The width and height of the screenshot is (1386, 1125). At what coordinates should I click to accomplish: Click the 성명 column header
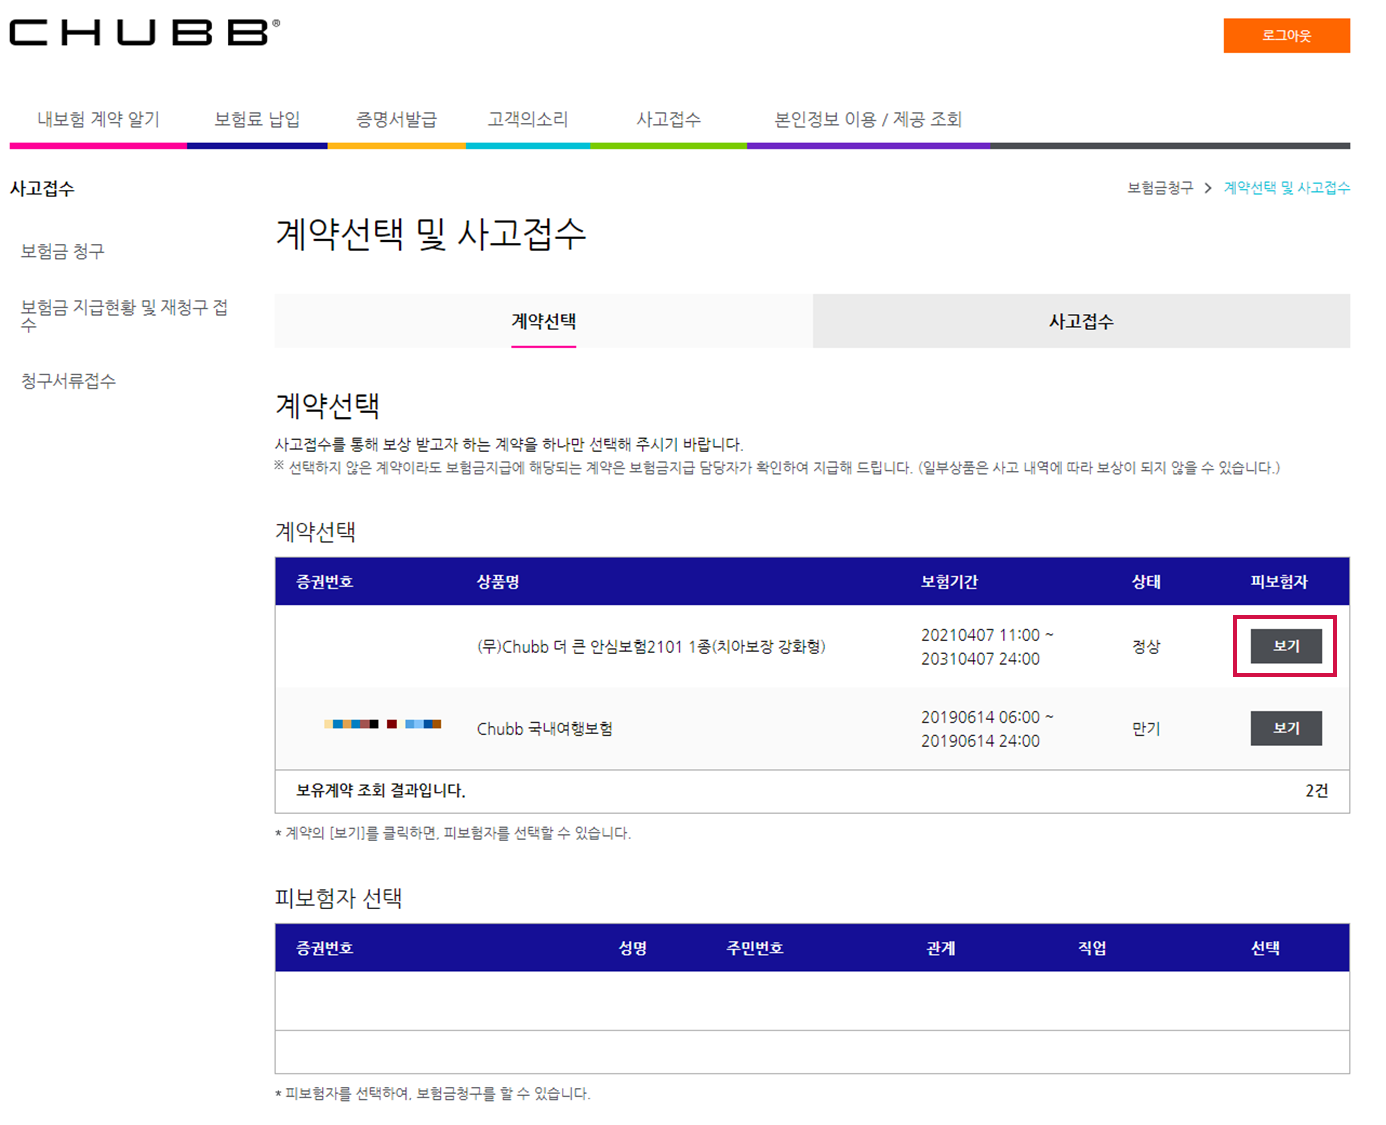(x=632, y=948)
